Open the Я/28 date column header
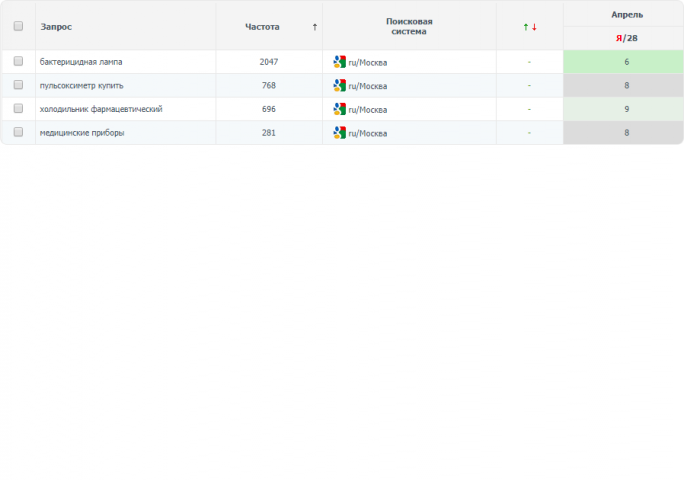 pos(627,38)
